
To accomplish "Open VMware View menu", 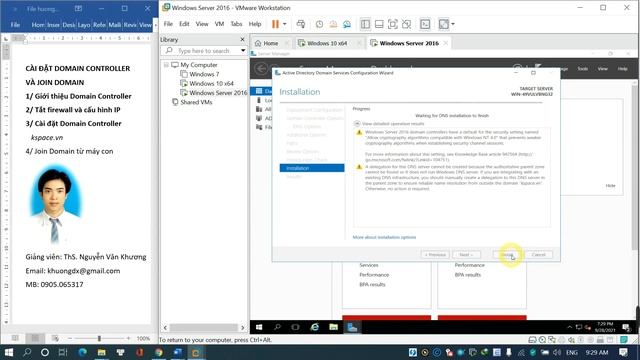I will tap(202, 24).
